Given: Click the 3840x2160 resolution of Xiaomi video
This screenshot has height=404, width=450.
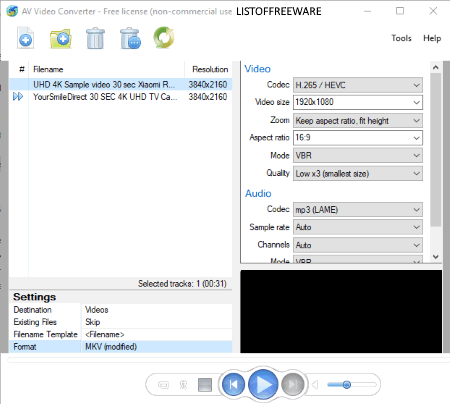Looking at the screenshot, I should [208, 84].
